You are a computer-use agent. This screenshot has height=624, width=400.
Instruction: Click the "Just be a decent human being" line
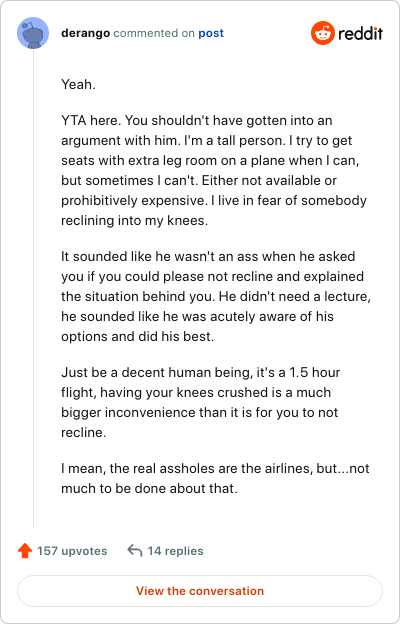point(201,372)
